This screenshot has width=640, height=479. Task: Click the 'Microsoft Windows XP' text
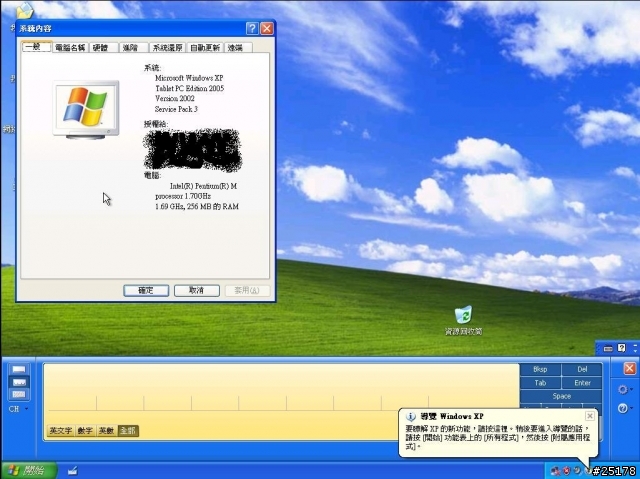(x=189, y=78)
